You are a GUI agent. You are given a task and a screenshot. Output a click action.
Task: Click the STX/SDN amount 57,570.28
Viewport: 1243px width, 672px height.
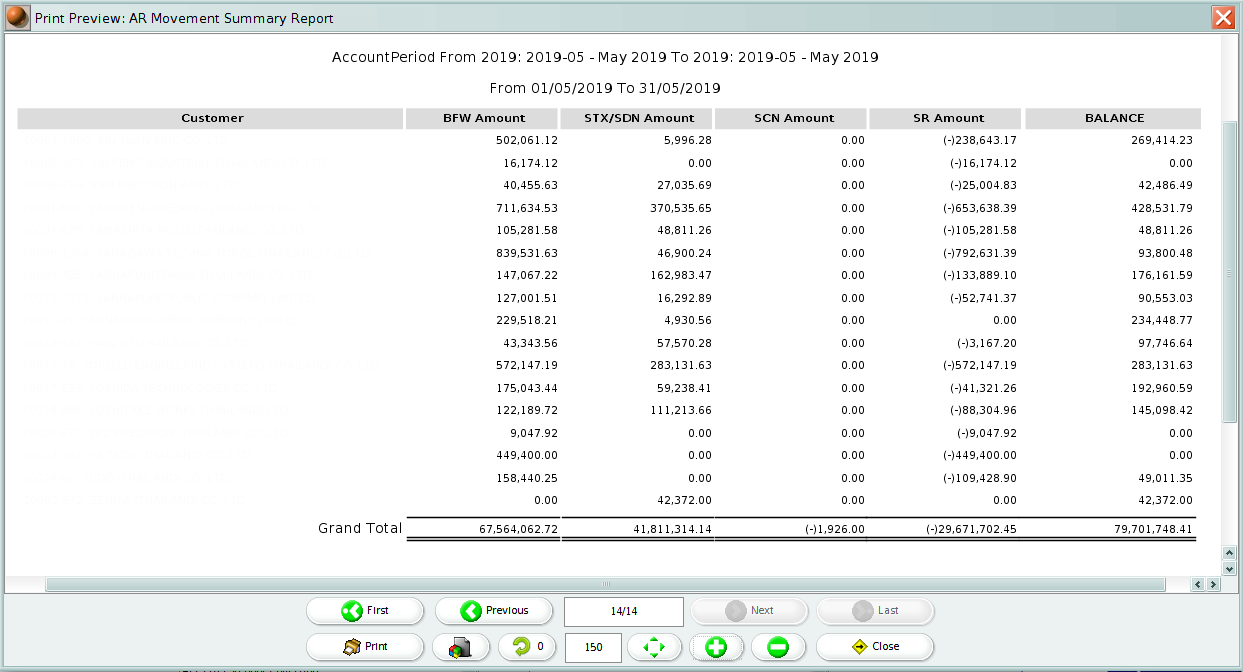click(x=684, y=343)
